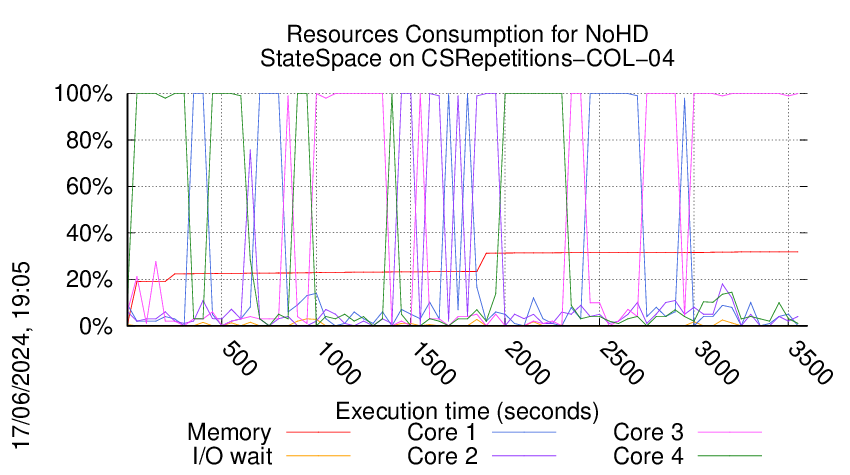Click the 3500 x-axis tick label
This screenshot has width=850, height=475.
pos(810,363)
